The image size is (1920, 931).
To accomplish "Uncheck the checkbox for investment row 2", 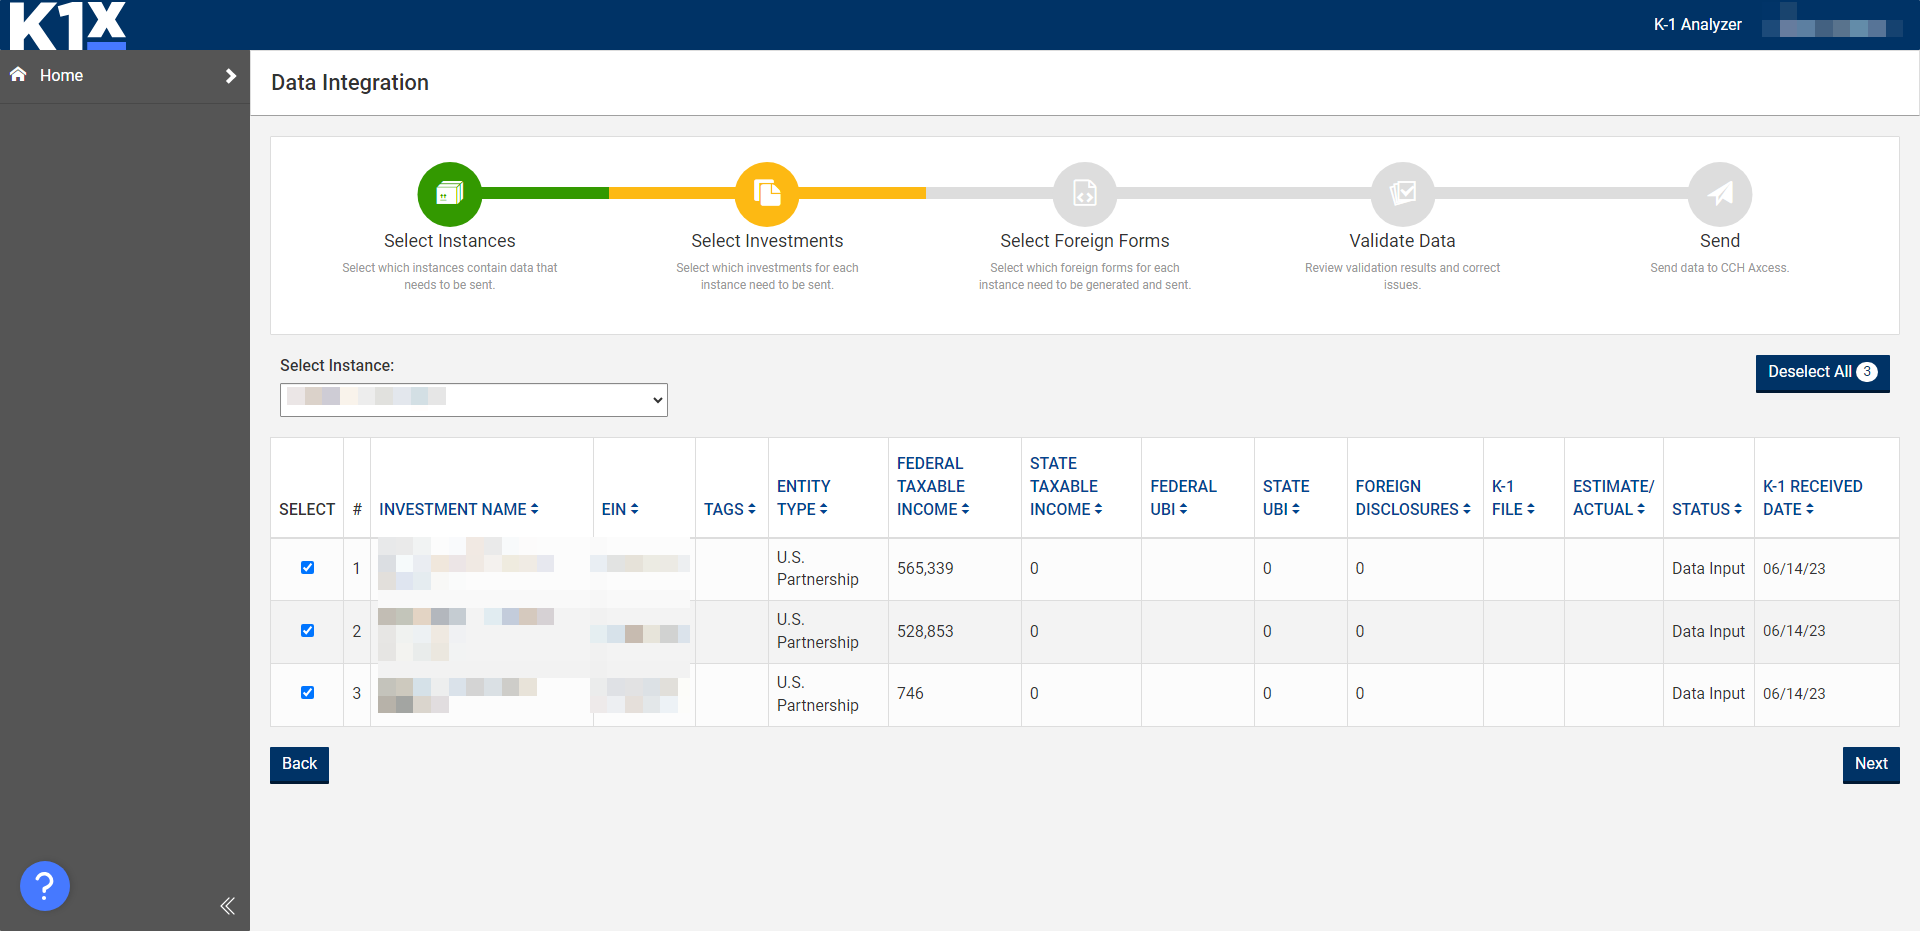I will point(308,631).
